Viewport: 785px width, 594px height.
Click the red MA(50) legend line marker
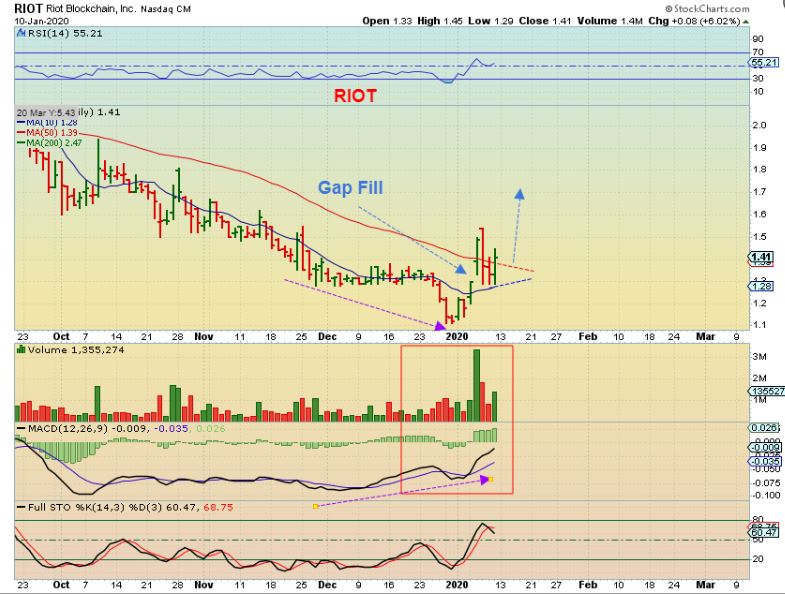[x=22, y=133]
